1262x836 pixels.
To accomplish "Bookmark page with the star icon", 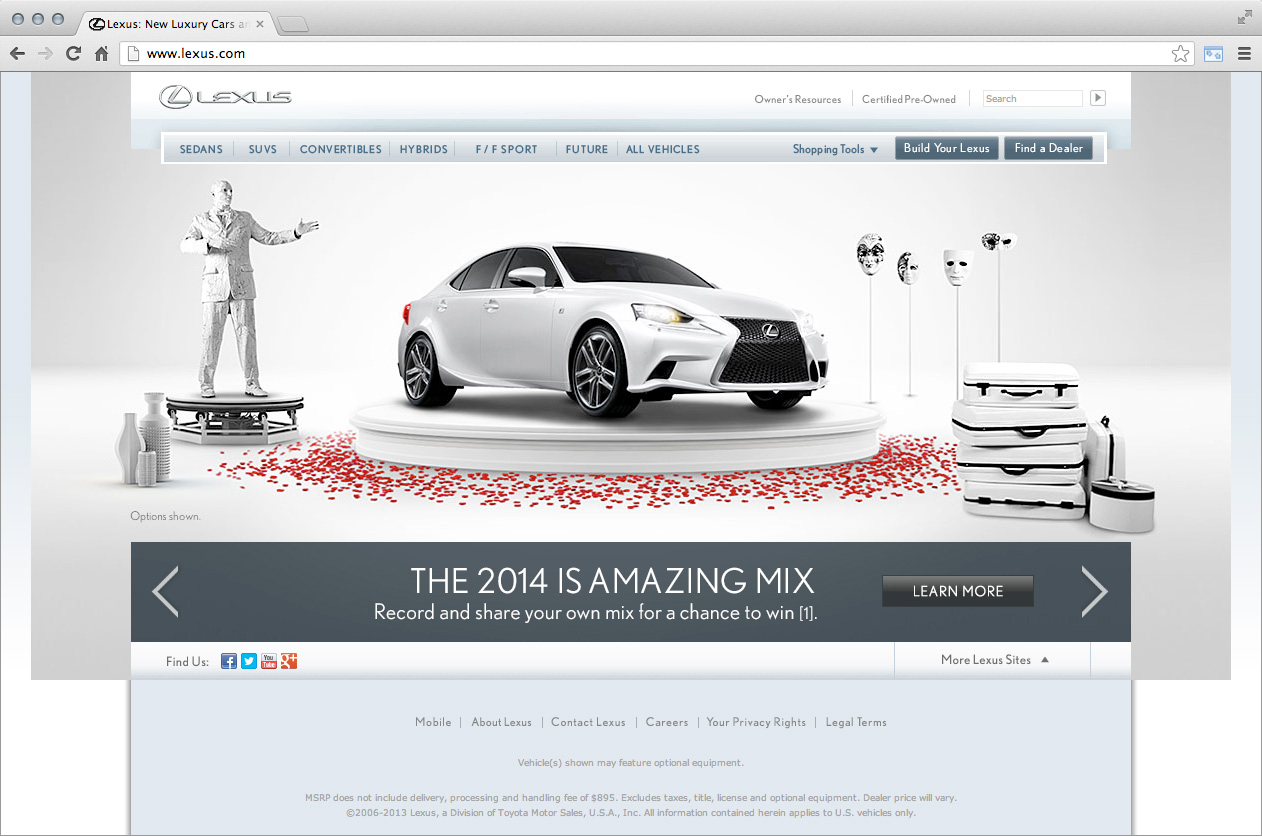I will click(x=1181, y=54).
